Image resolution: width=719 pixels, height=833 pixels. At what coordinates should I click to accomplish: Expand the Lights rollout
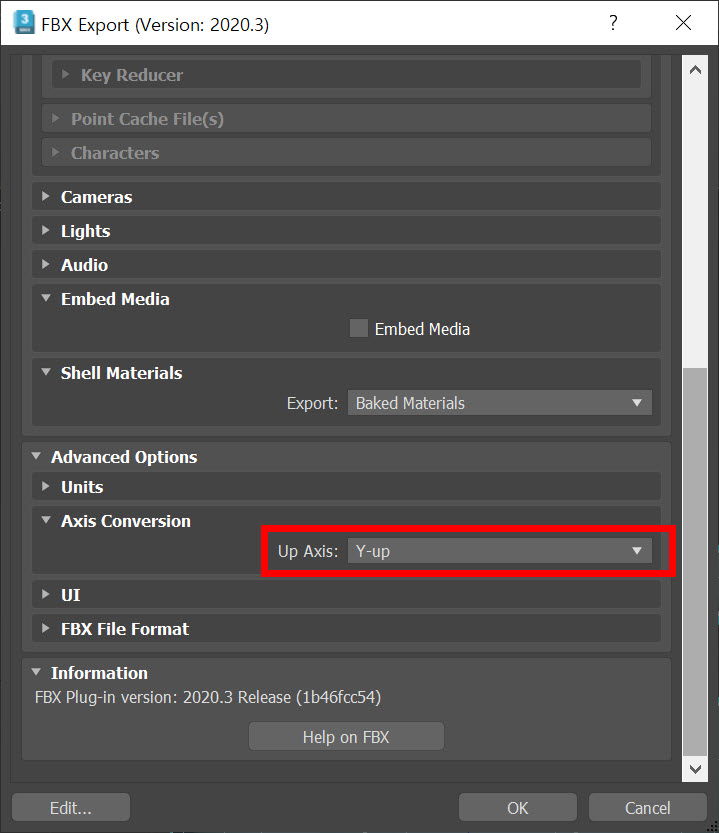tap(346, 231)
